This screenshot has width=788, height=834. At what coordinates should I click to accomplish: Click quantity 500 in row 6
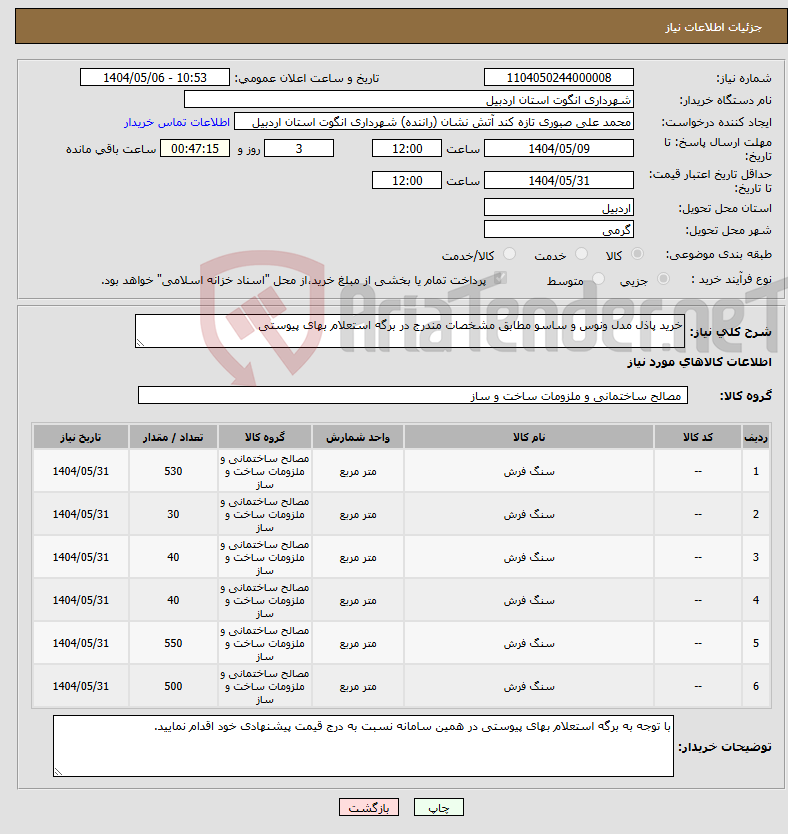click(x=173, y=686)
